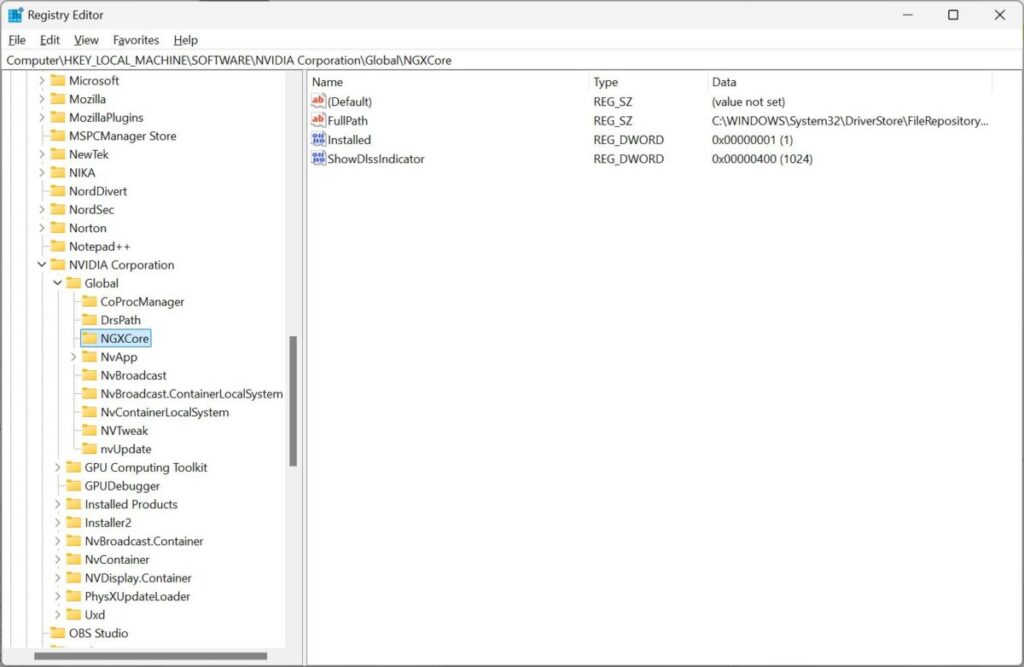1024x667 pixels.
Task: Open the Favorites menu
Action: tap(136, 40)
